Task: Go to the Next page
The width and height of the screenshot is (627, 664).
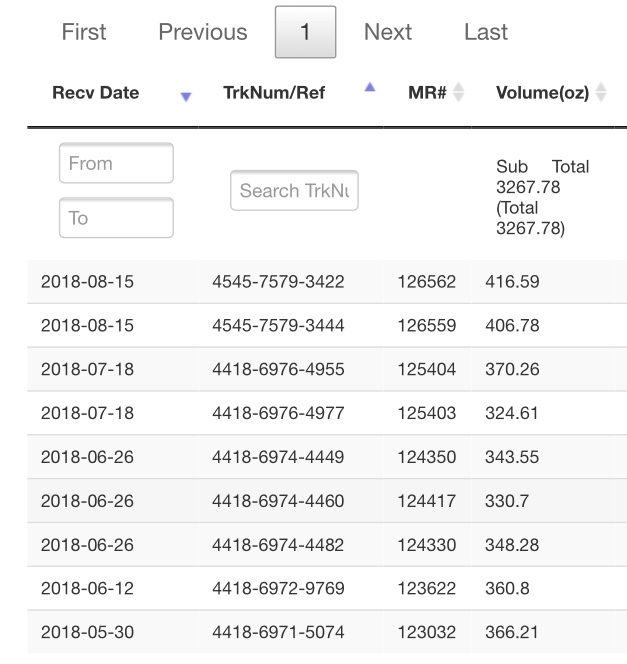Action: (388, 32)
